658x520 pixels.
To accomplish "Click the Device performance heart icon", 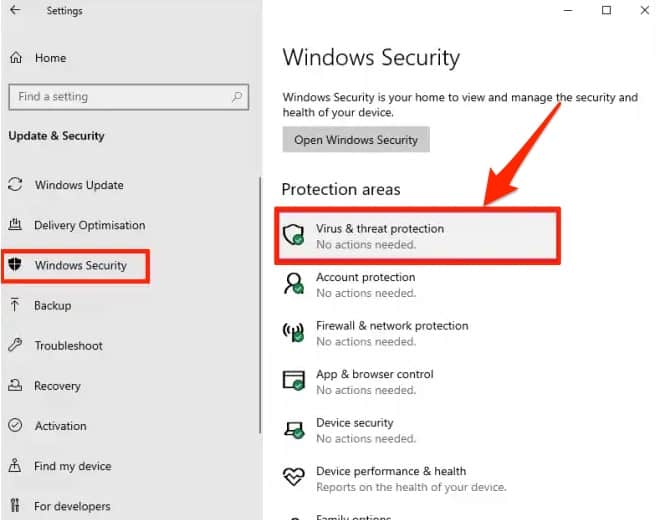I will click(294, 478).
